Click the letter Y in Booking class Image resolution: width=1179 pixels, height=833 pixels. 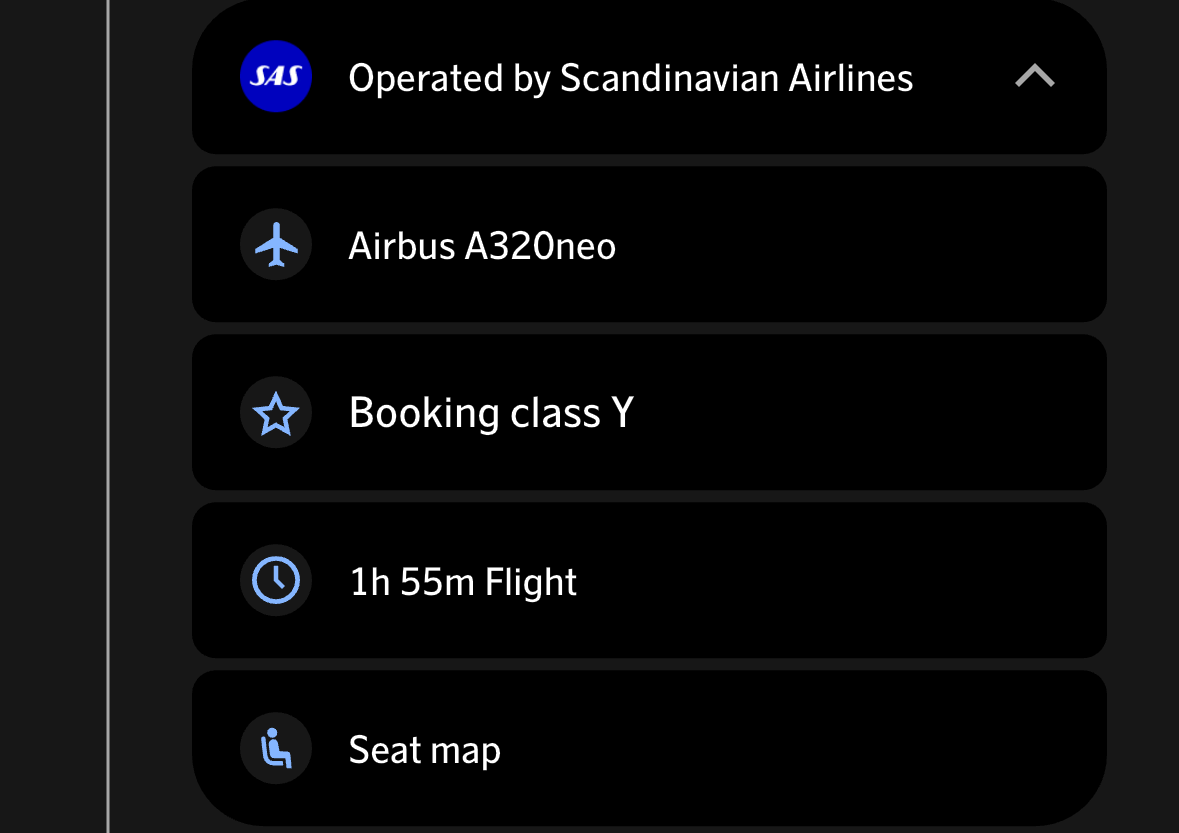pyautogui.click(x=622, y=413)
